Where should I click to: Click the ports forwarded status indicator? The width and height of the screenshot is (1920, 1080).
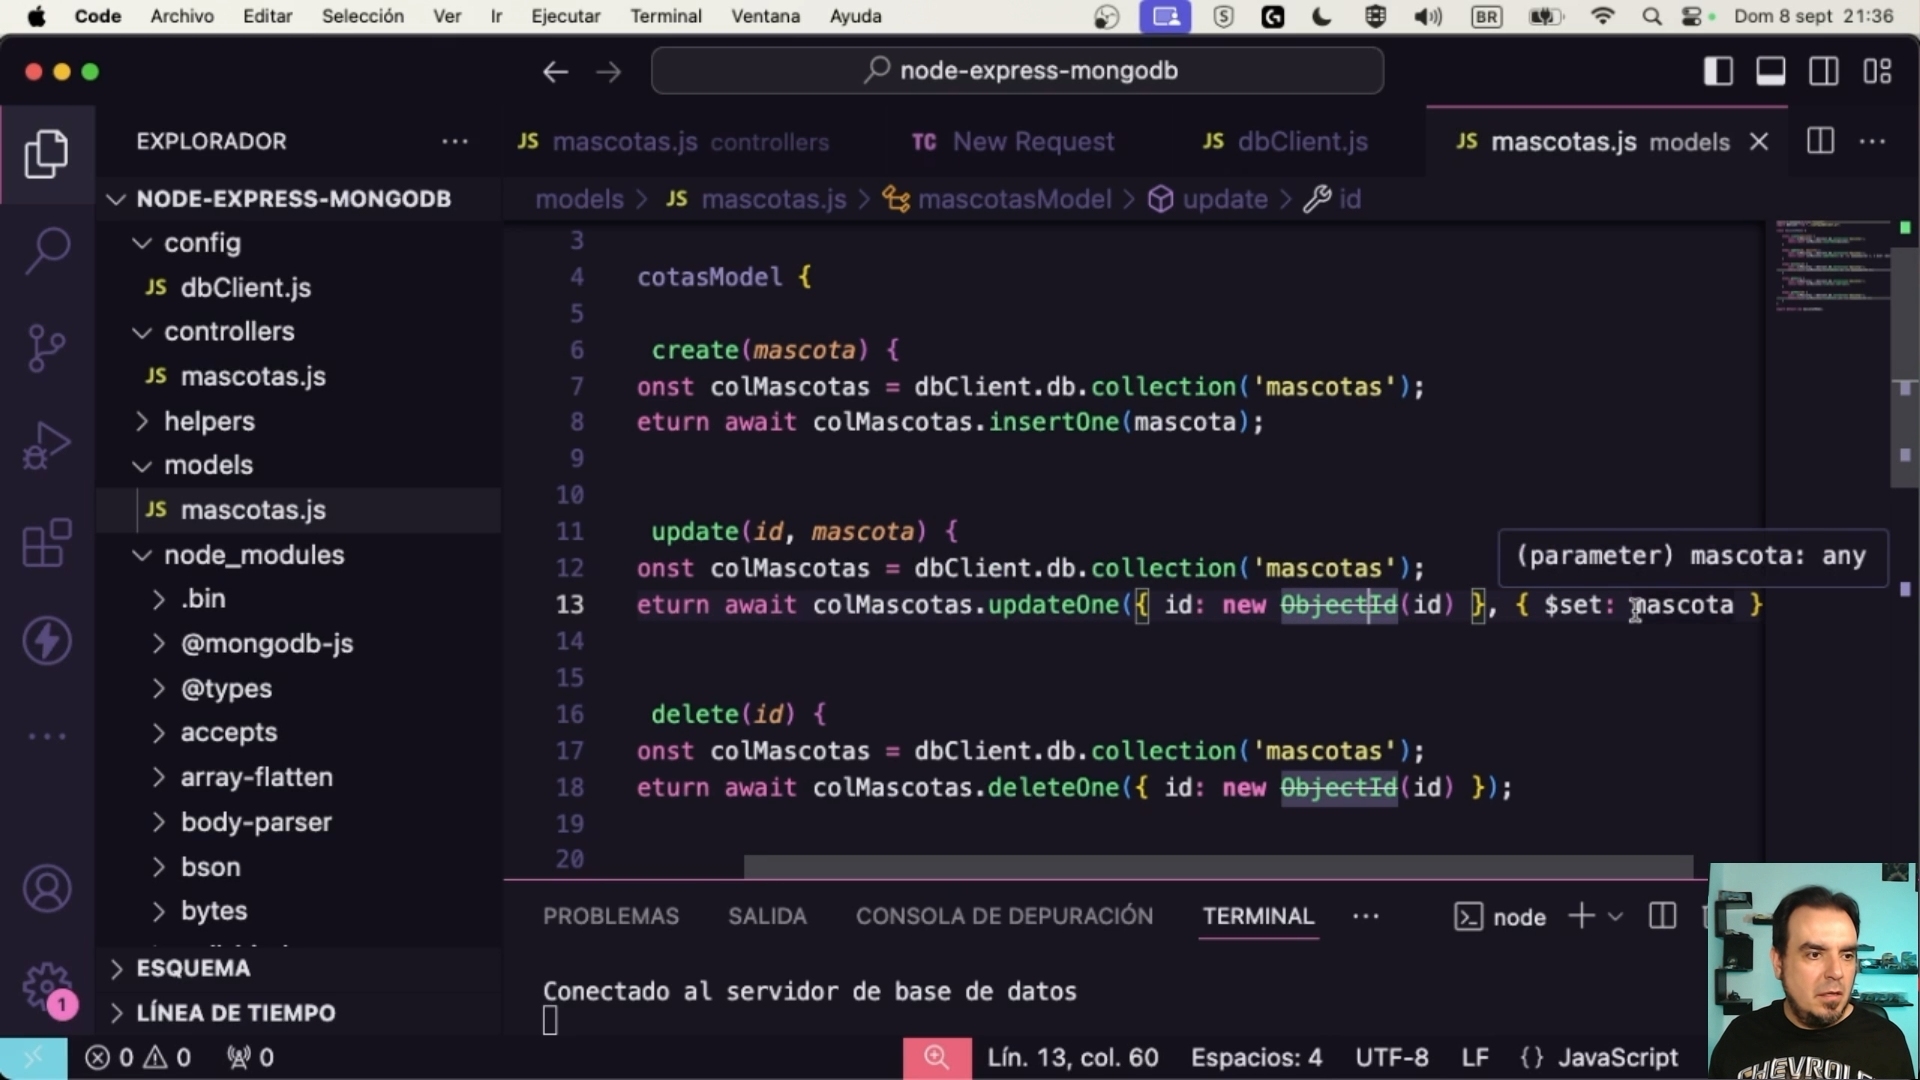pos(250,1057)
